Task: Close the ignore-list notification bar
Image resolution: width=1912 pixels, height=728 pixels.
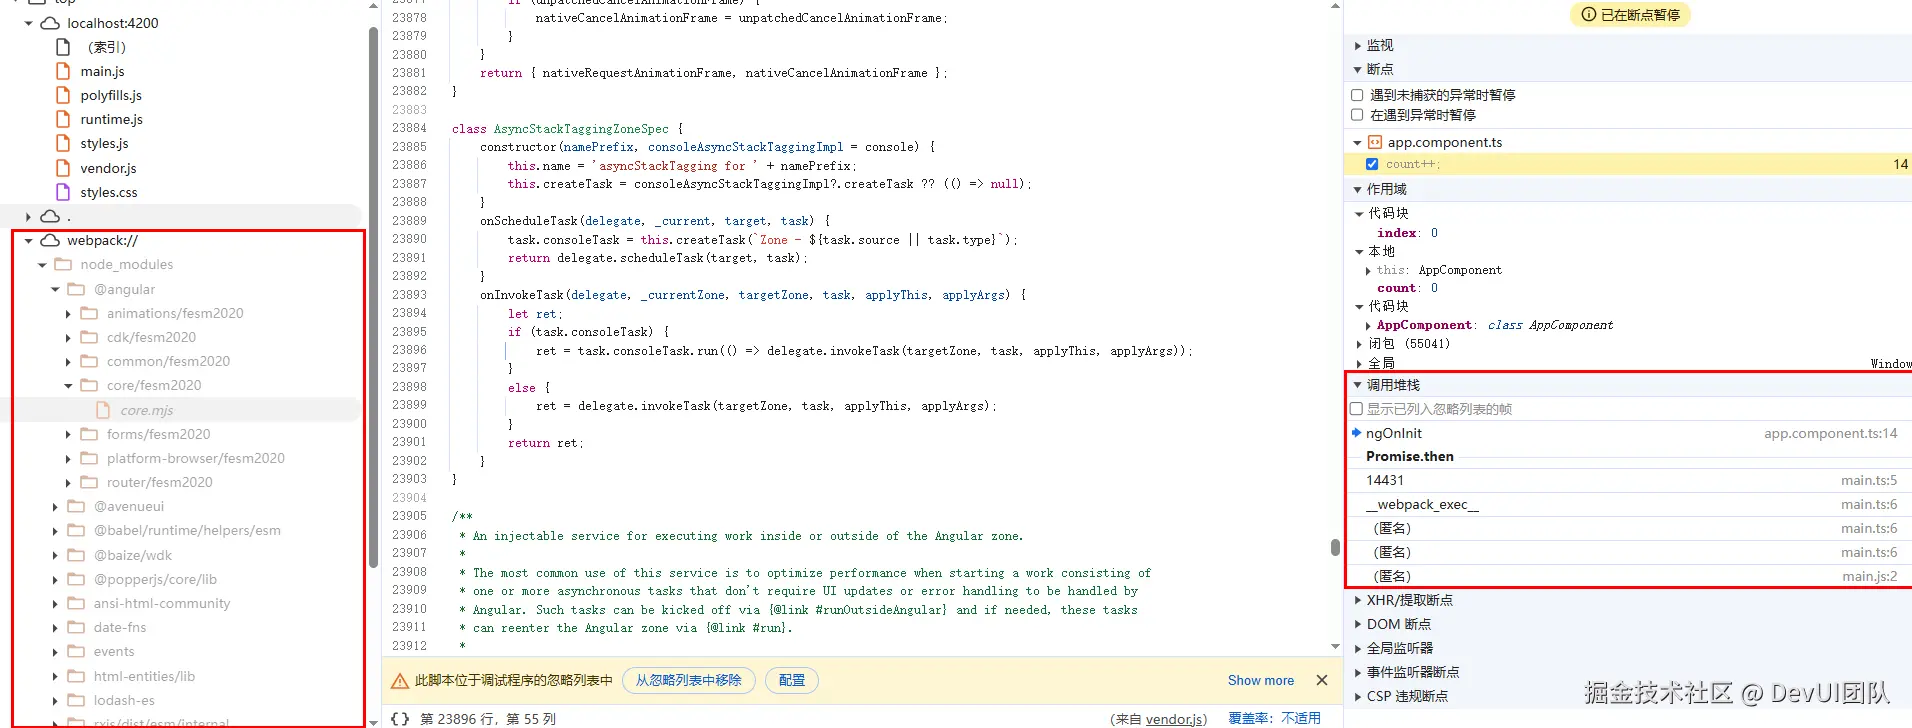Action: click(x=1321, y=680)
